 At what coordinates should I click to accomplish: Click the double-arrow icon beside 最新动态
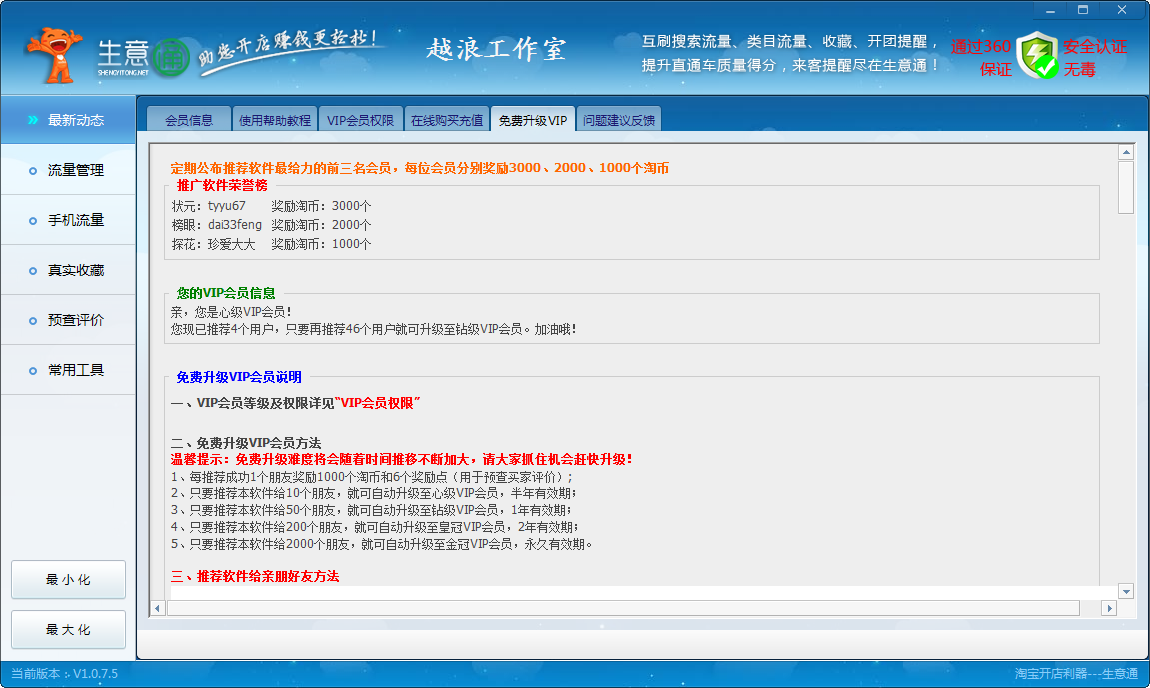pos(33,120)
